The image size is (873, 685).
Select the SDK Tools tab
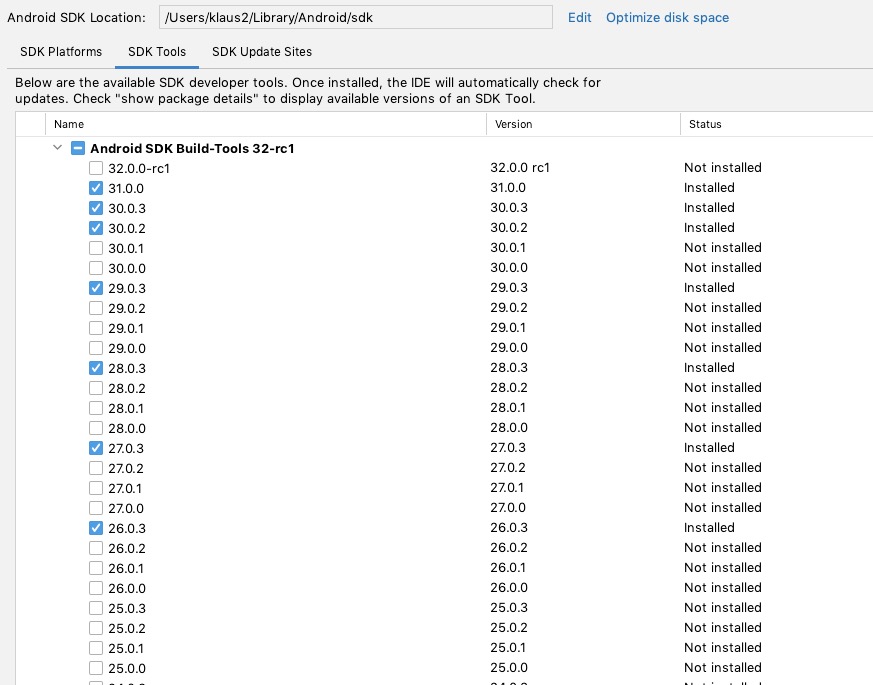[x=157, y=52]
